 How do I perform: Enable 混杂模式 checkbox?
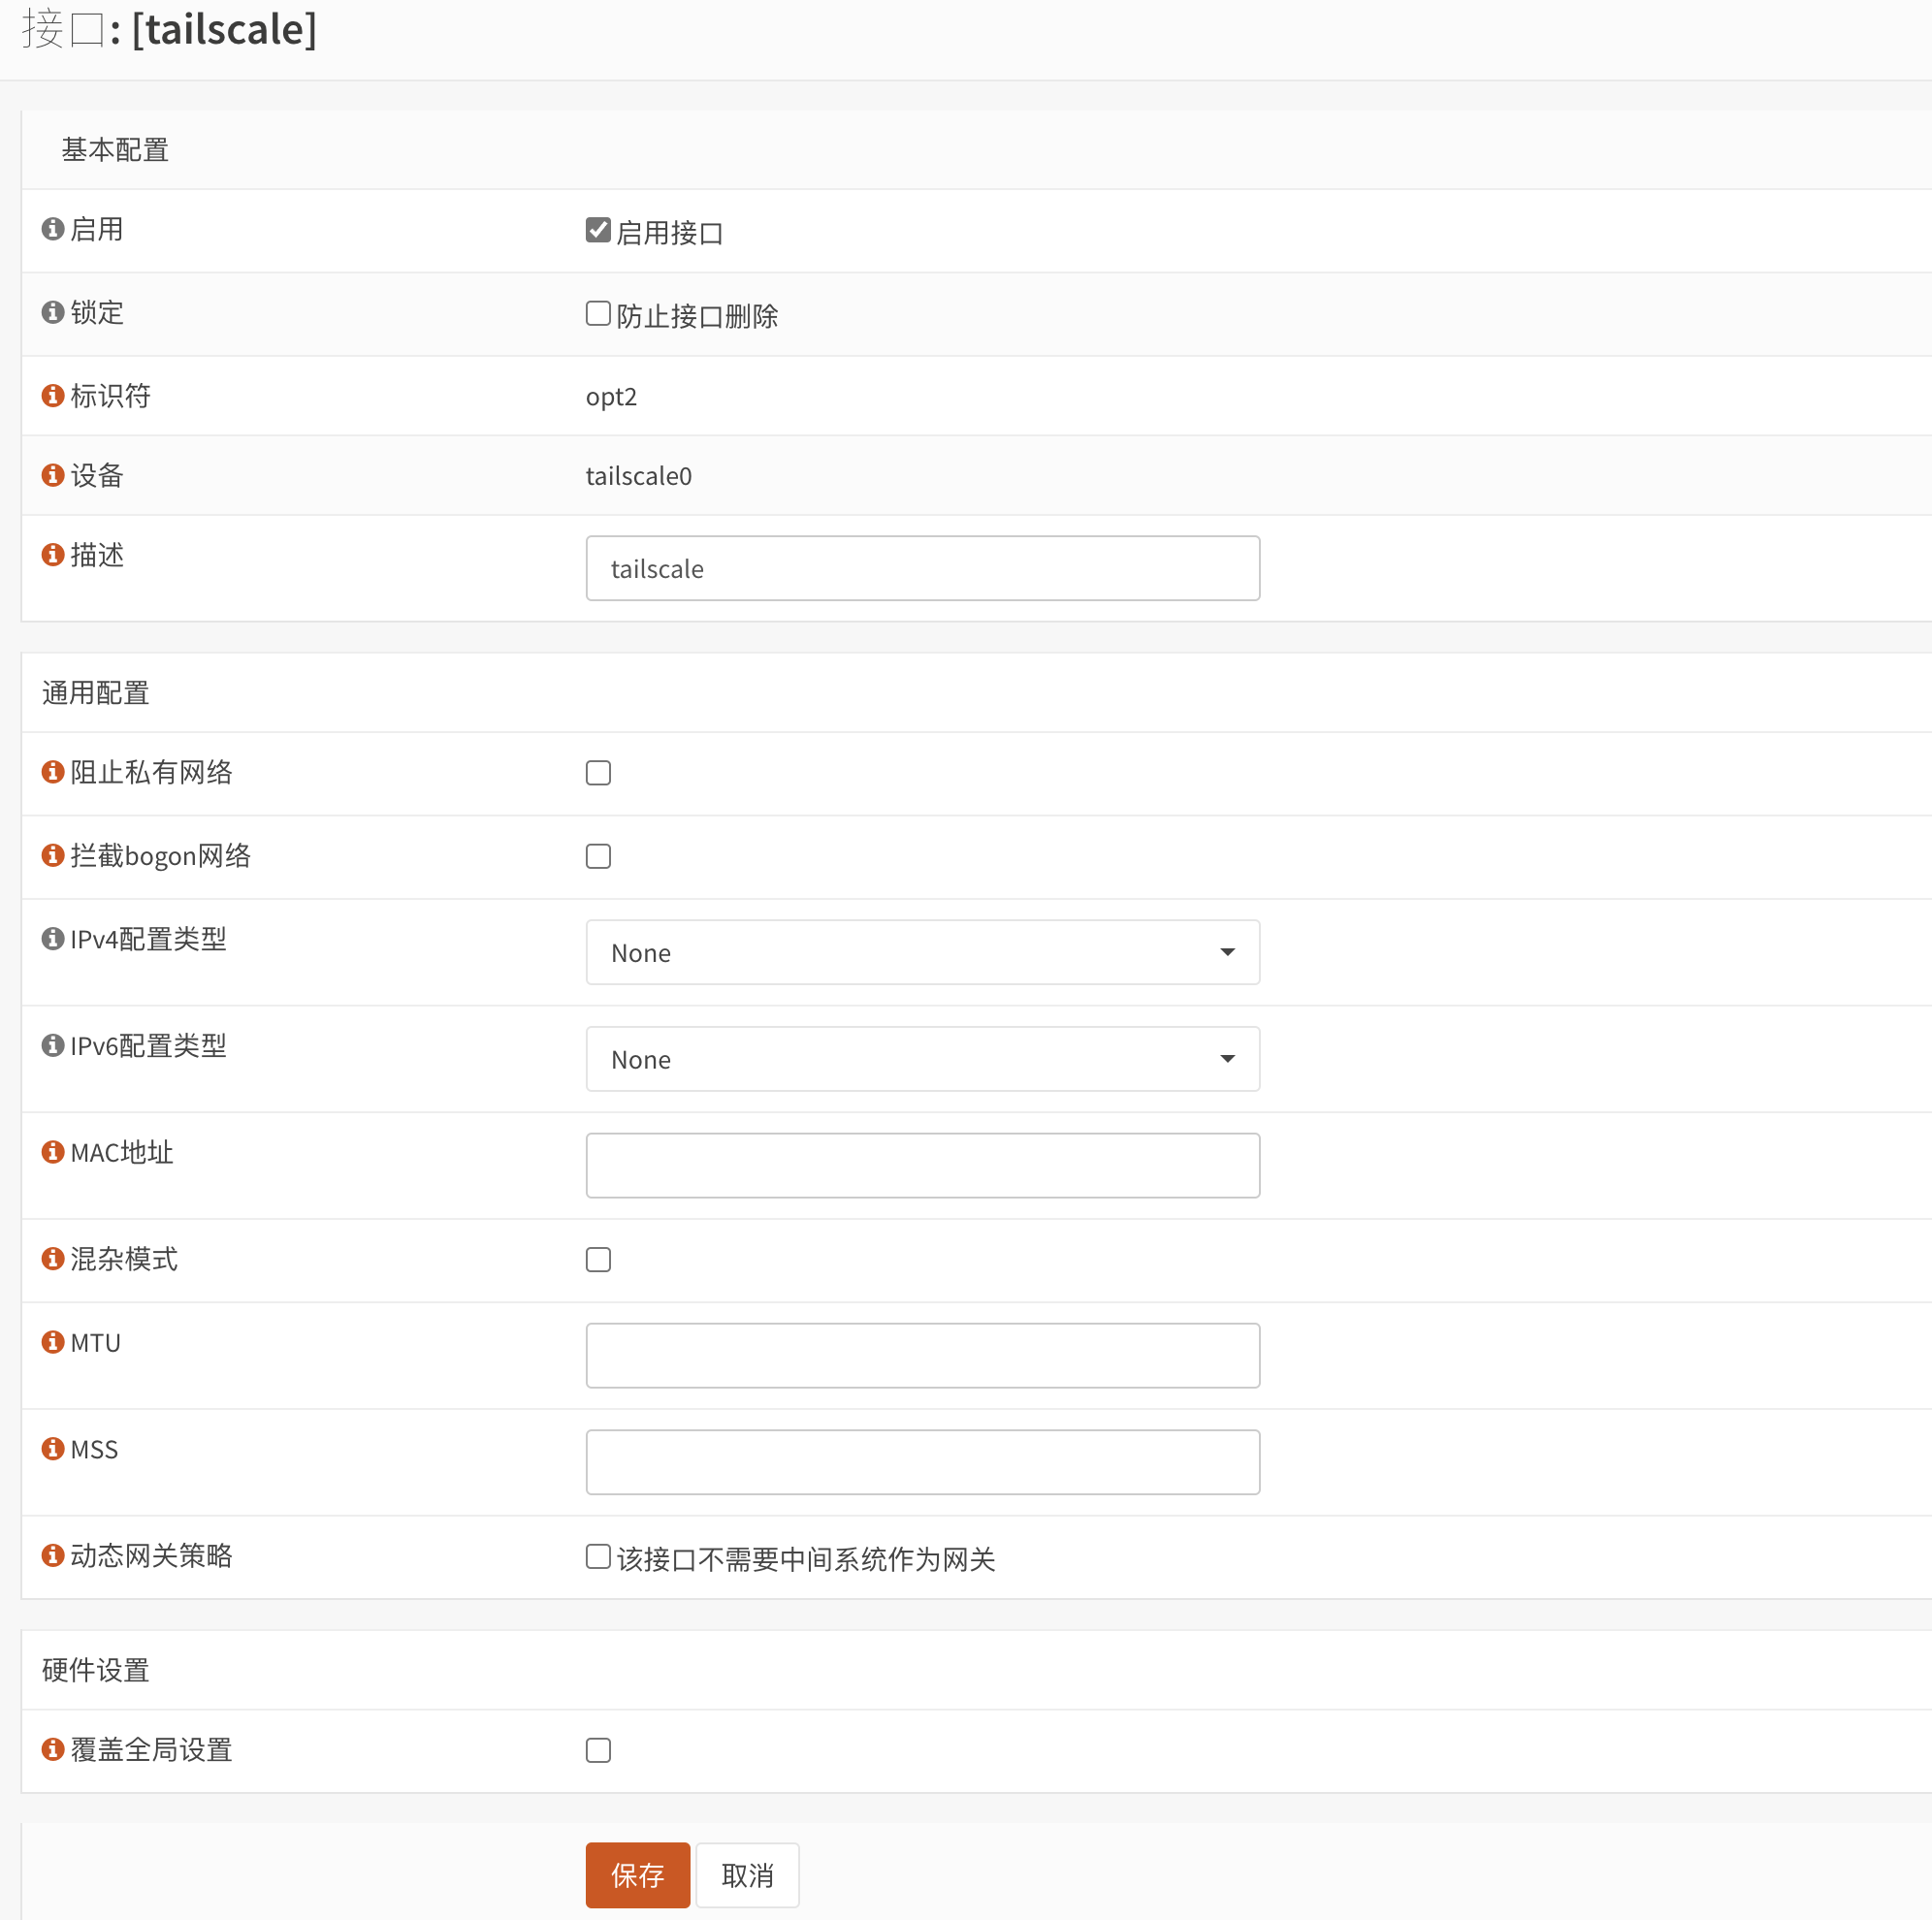(x=598, y=1259)
